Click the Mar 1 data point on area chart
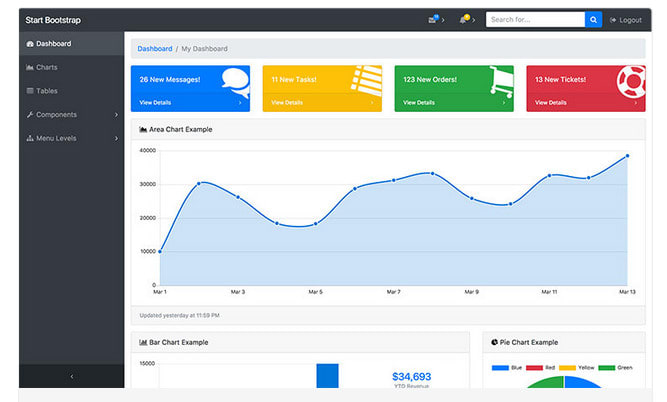Image resolution: width=667 pixels, height=402 pixels. point(160,251)
